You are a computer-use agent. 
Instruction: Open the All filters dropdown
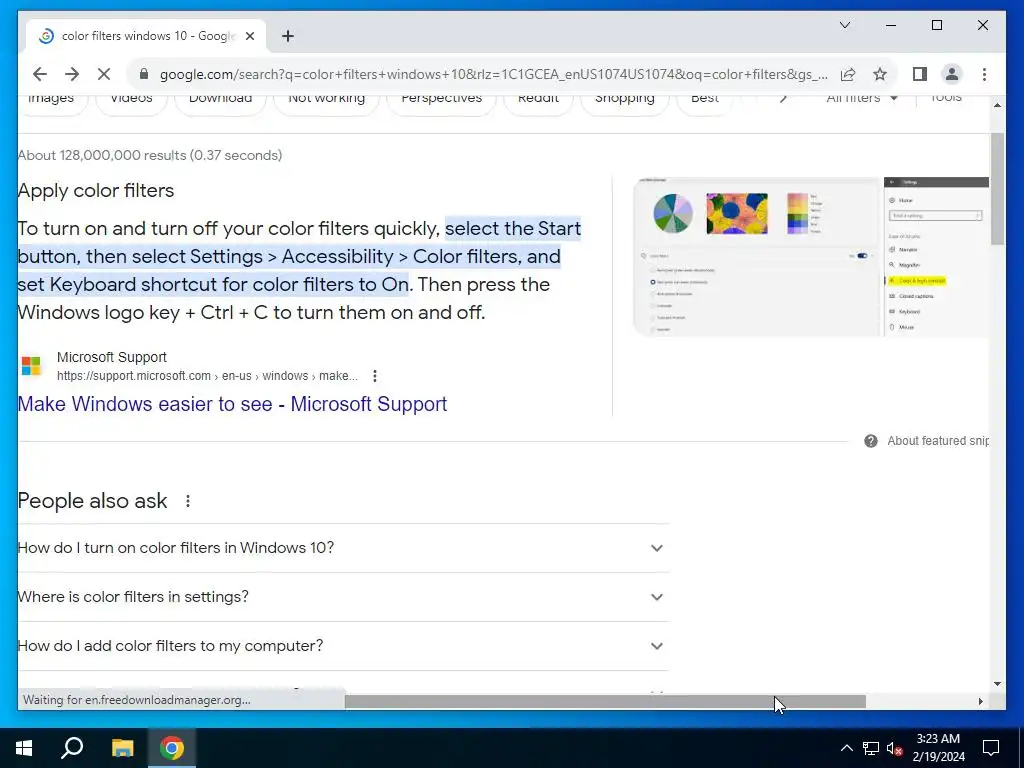click(x=861, y=99)
